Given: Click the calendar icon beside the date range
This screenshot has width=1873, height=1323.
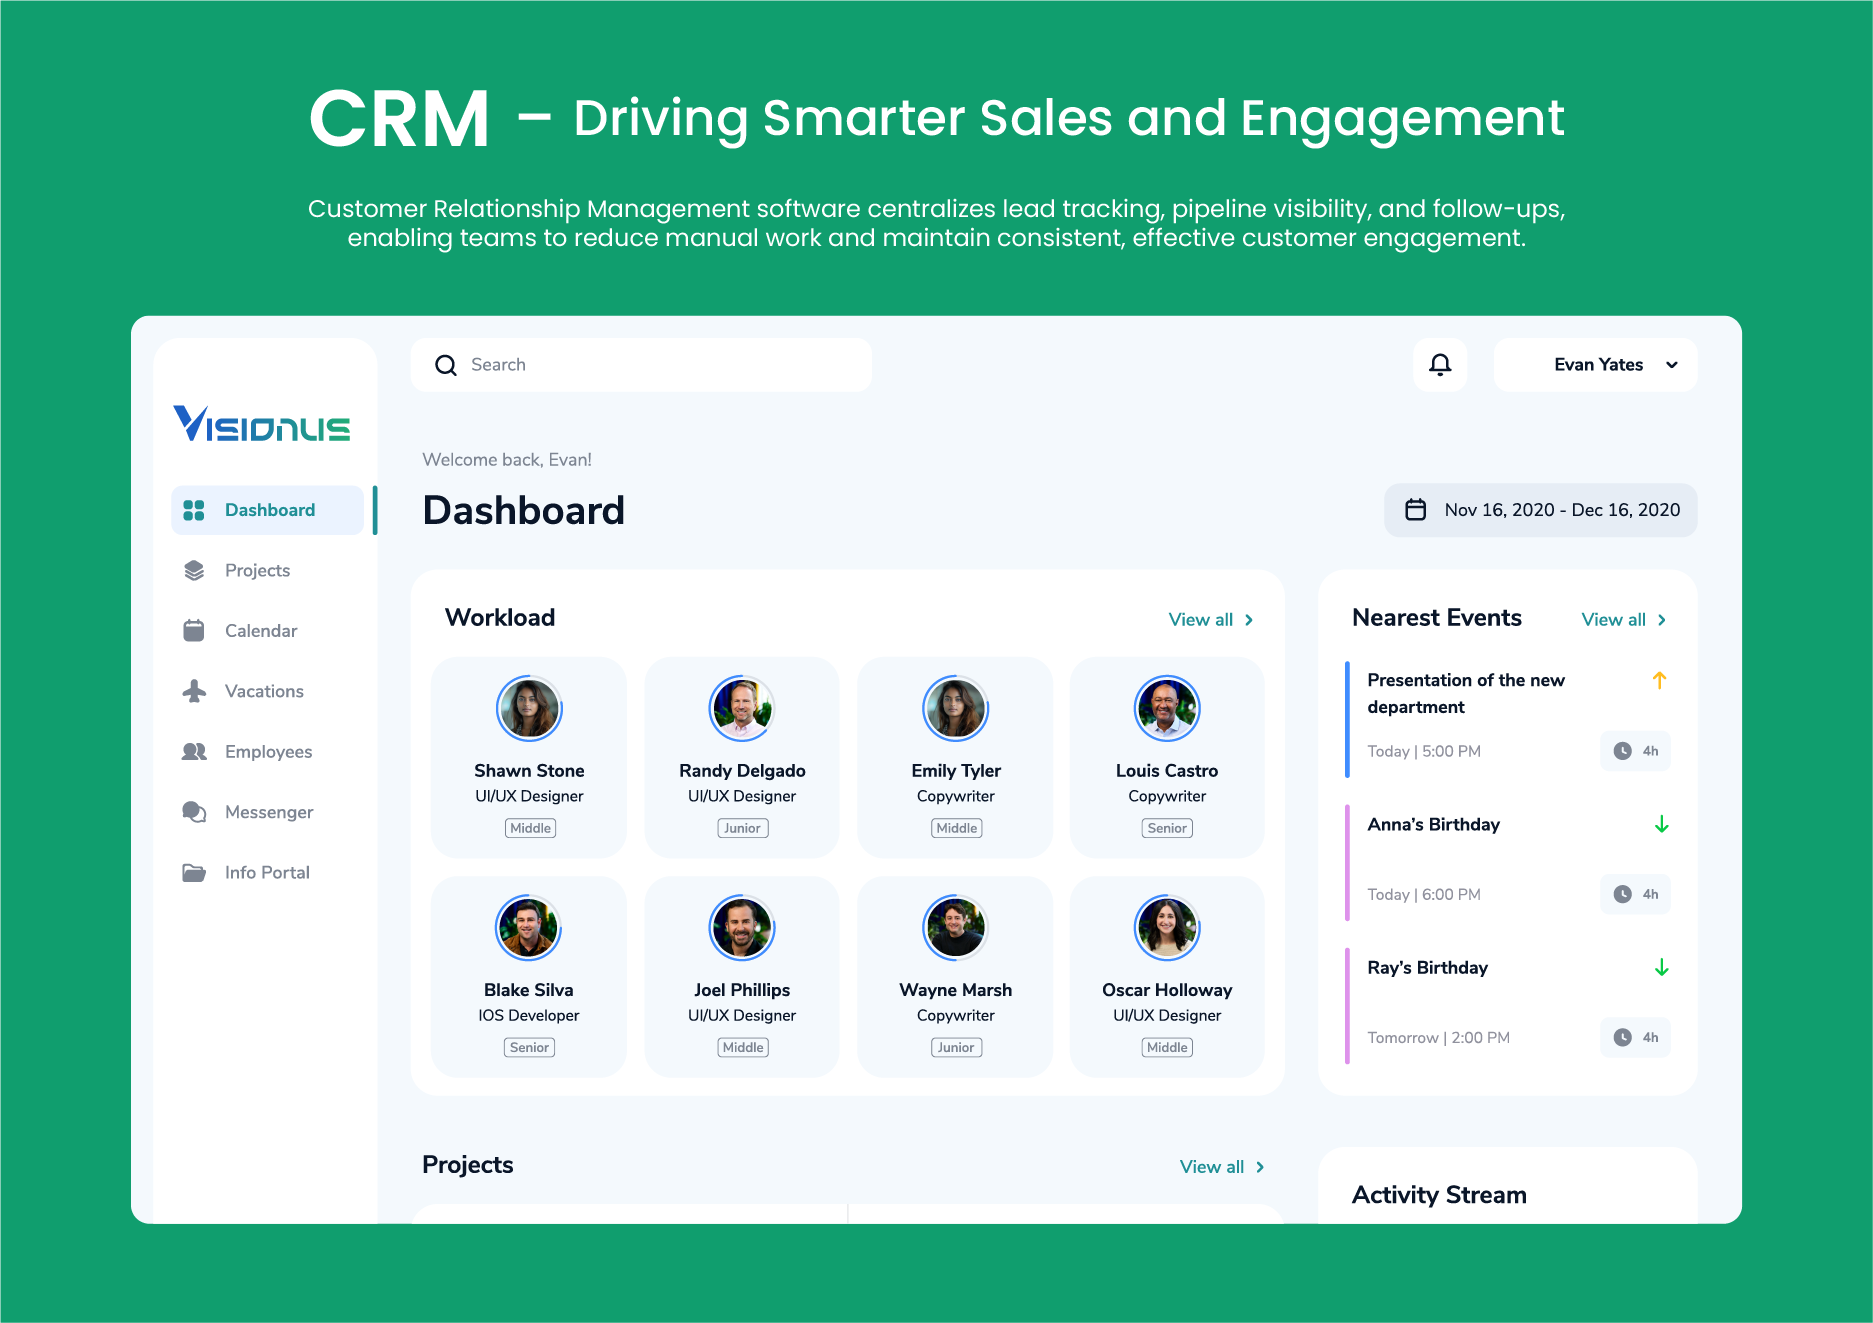Looking at the screenshot, I should tap(1415, 510).
